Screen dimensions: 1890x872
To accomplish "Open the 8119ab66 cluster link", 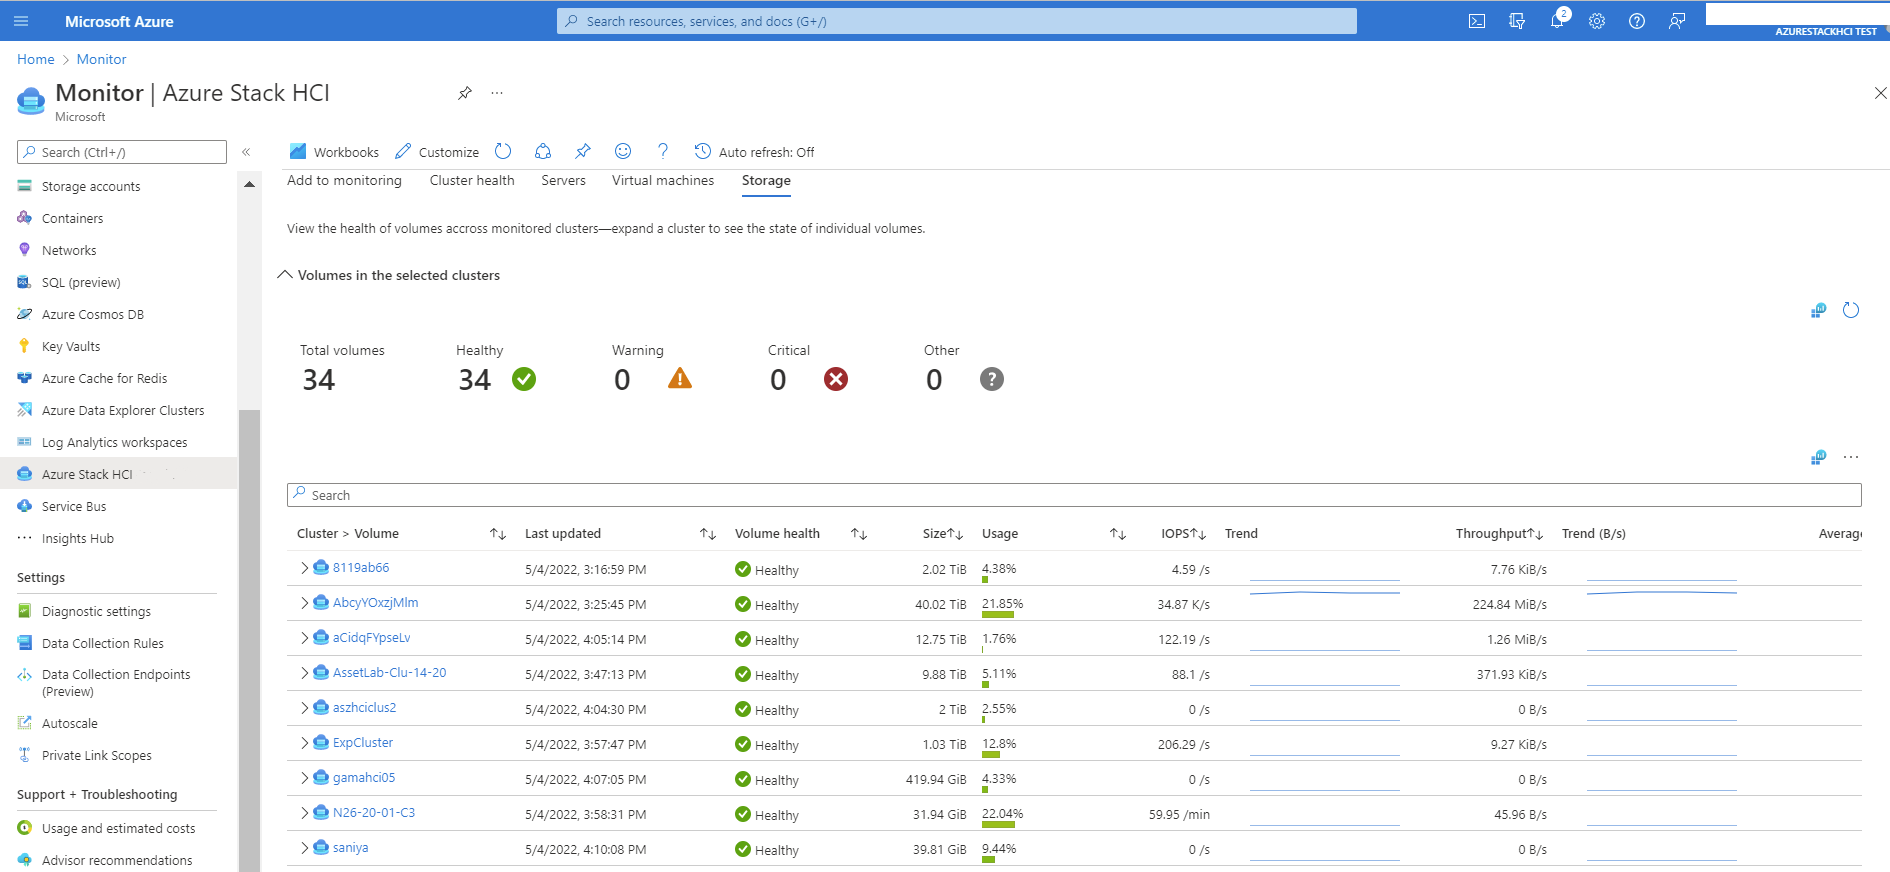I will pyautogui.click(x=361, y=567).
